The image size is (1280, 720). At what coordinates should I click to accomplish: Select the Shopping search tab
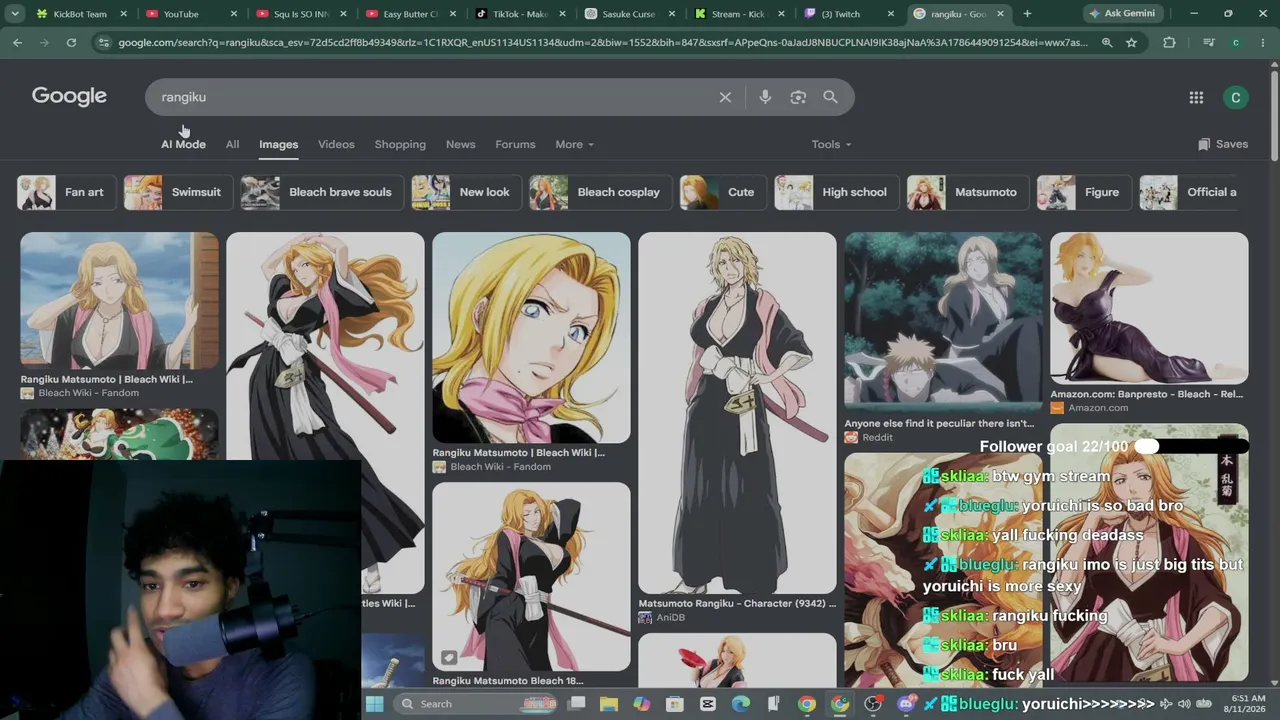(x=400, y=144)
